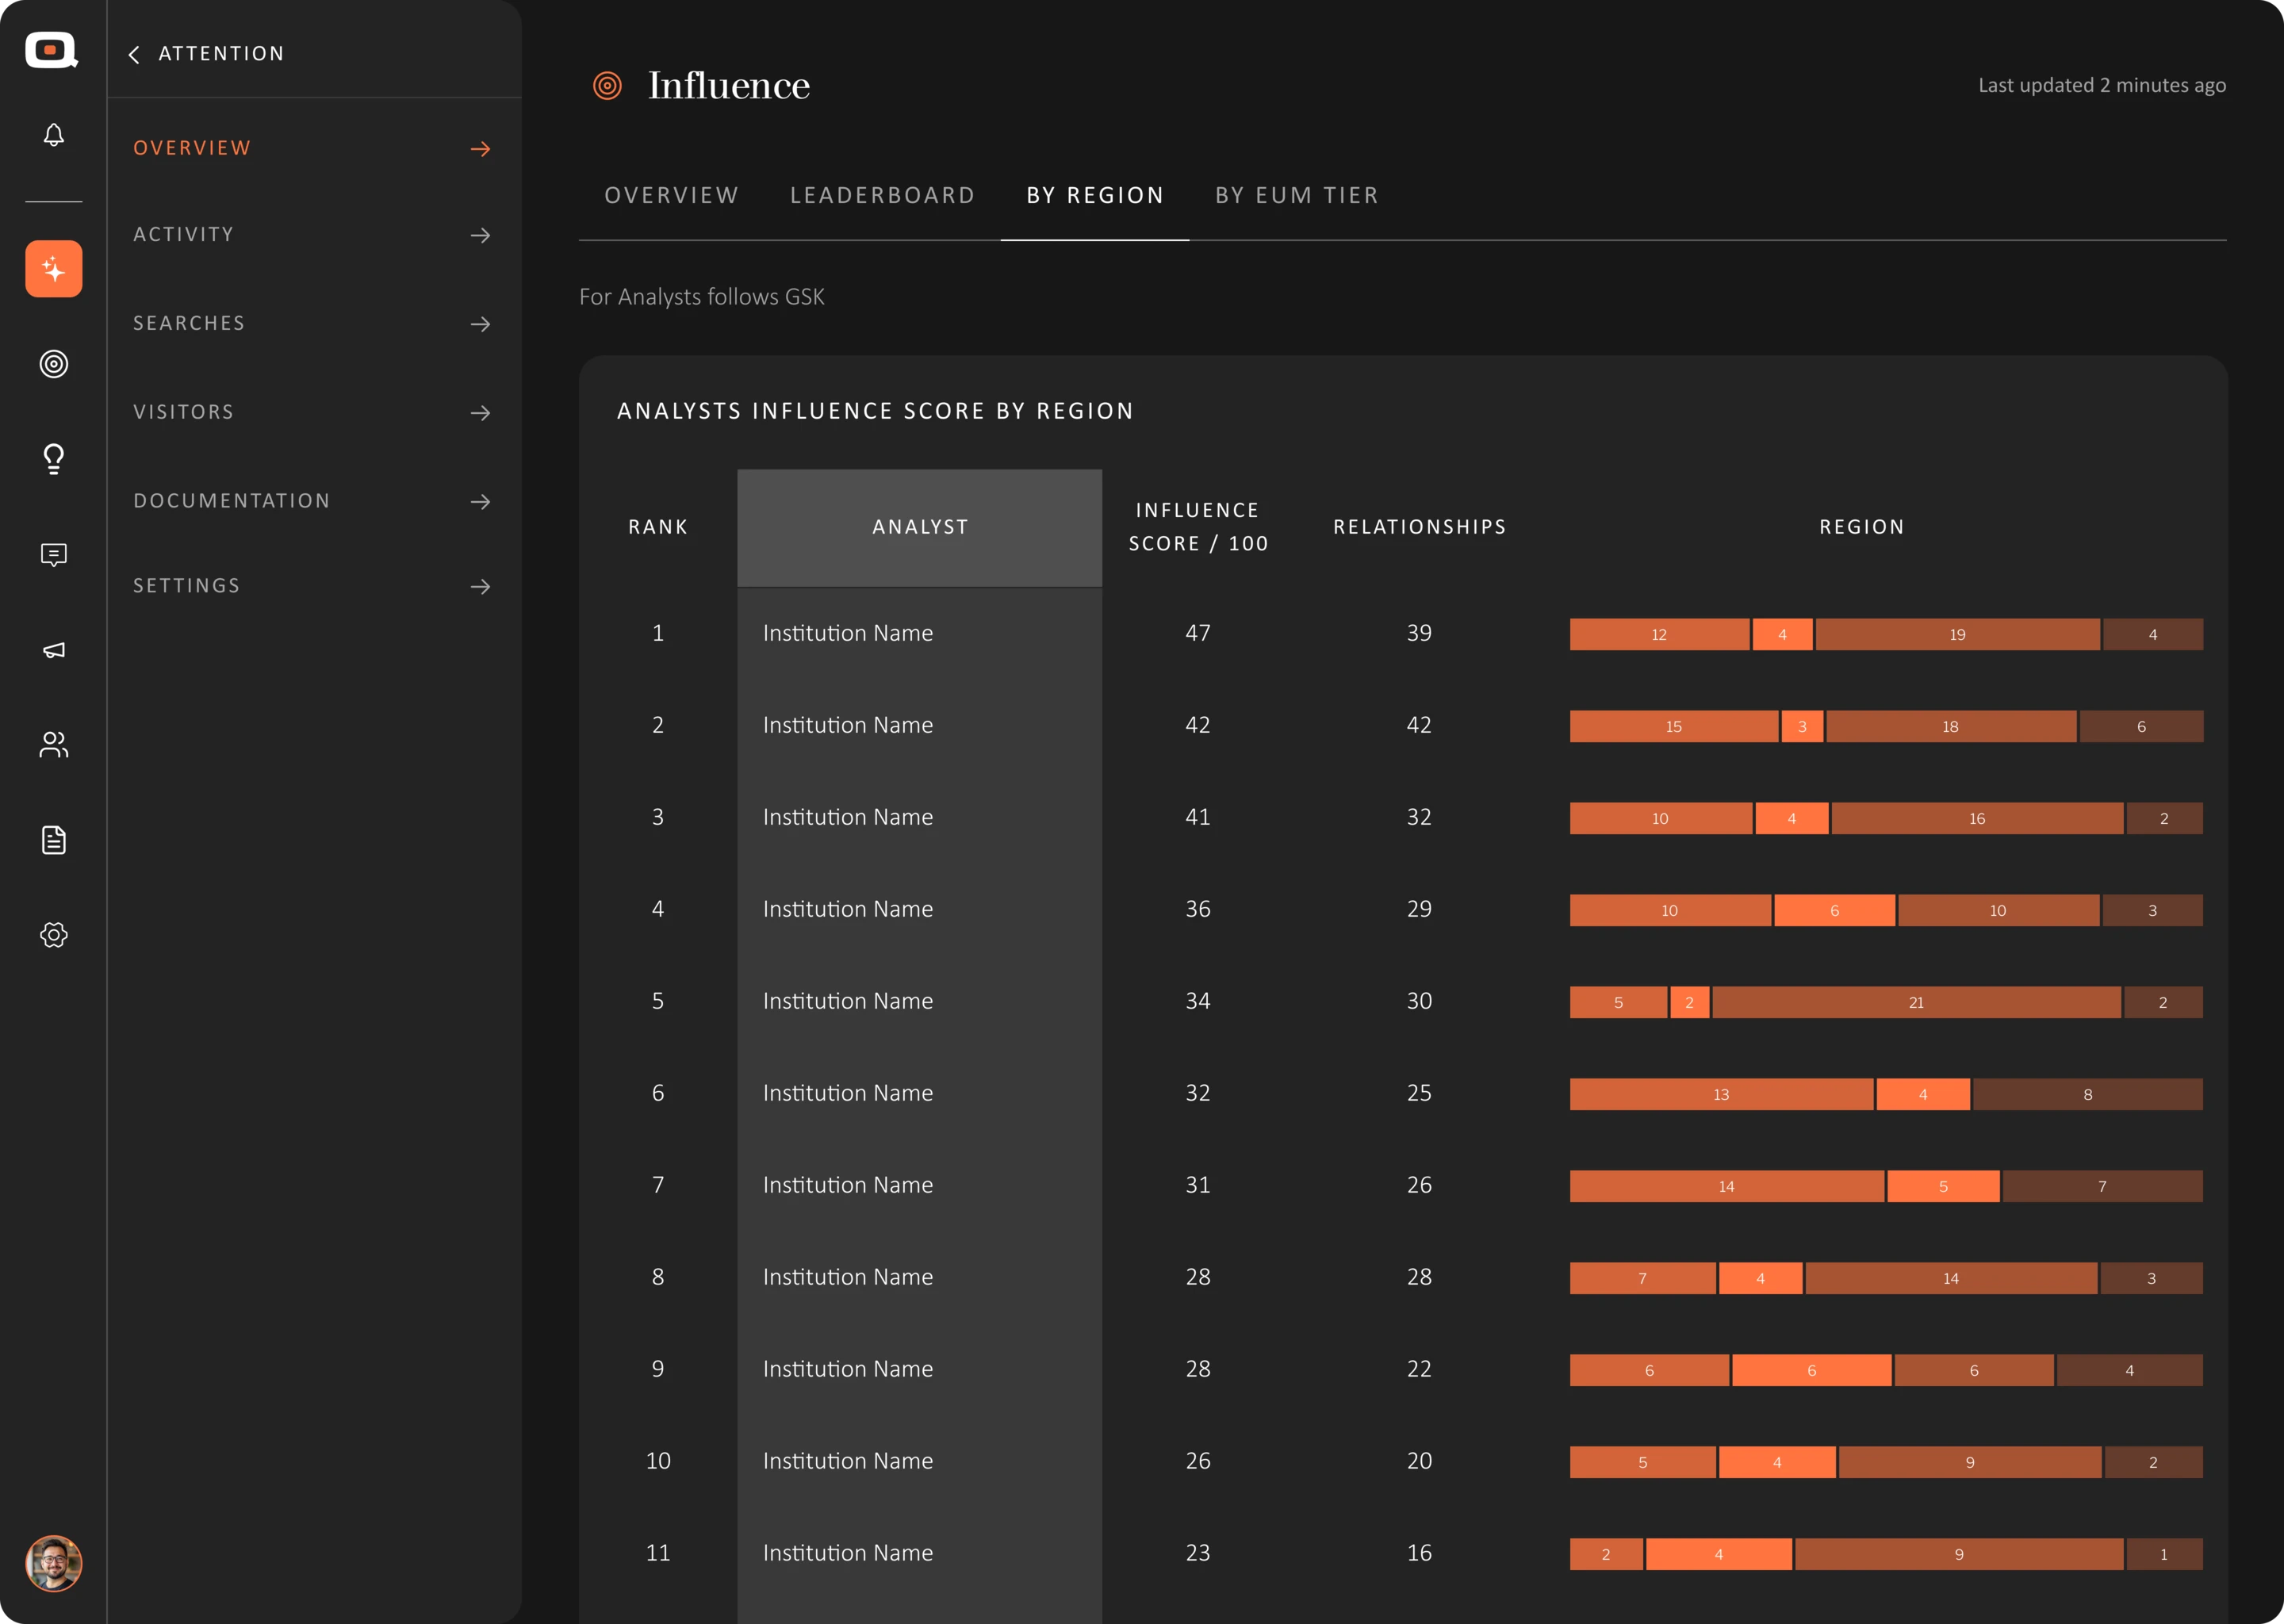This screenshot has height=1624, width=2284.
Task: Click the arrow beside Searches
Action: click(481, 324)
